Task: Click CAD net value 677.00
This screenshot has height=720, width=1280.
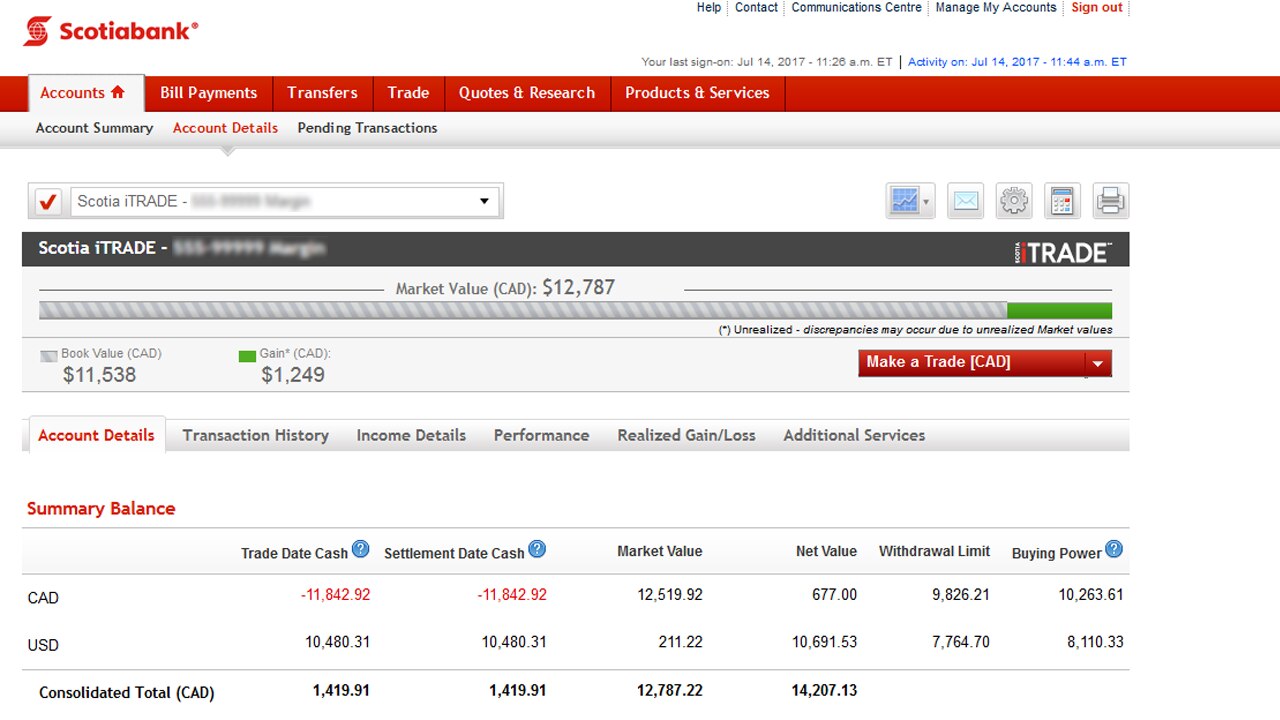Action: [x=834, y=594]
